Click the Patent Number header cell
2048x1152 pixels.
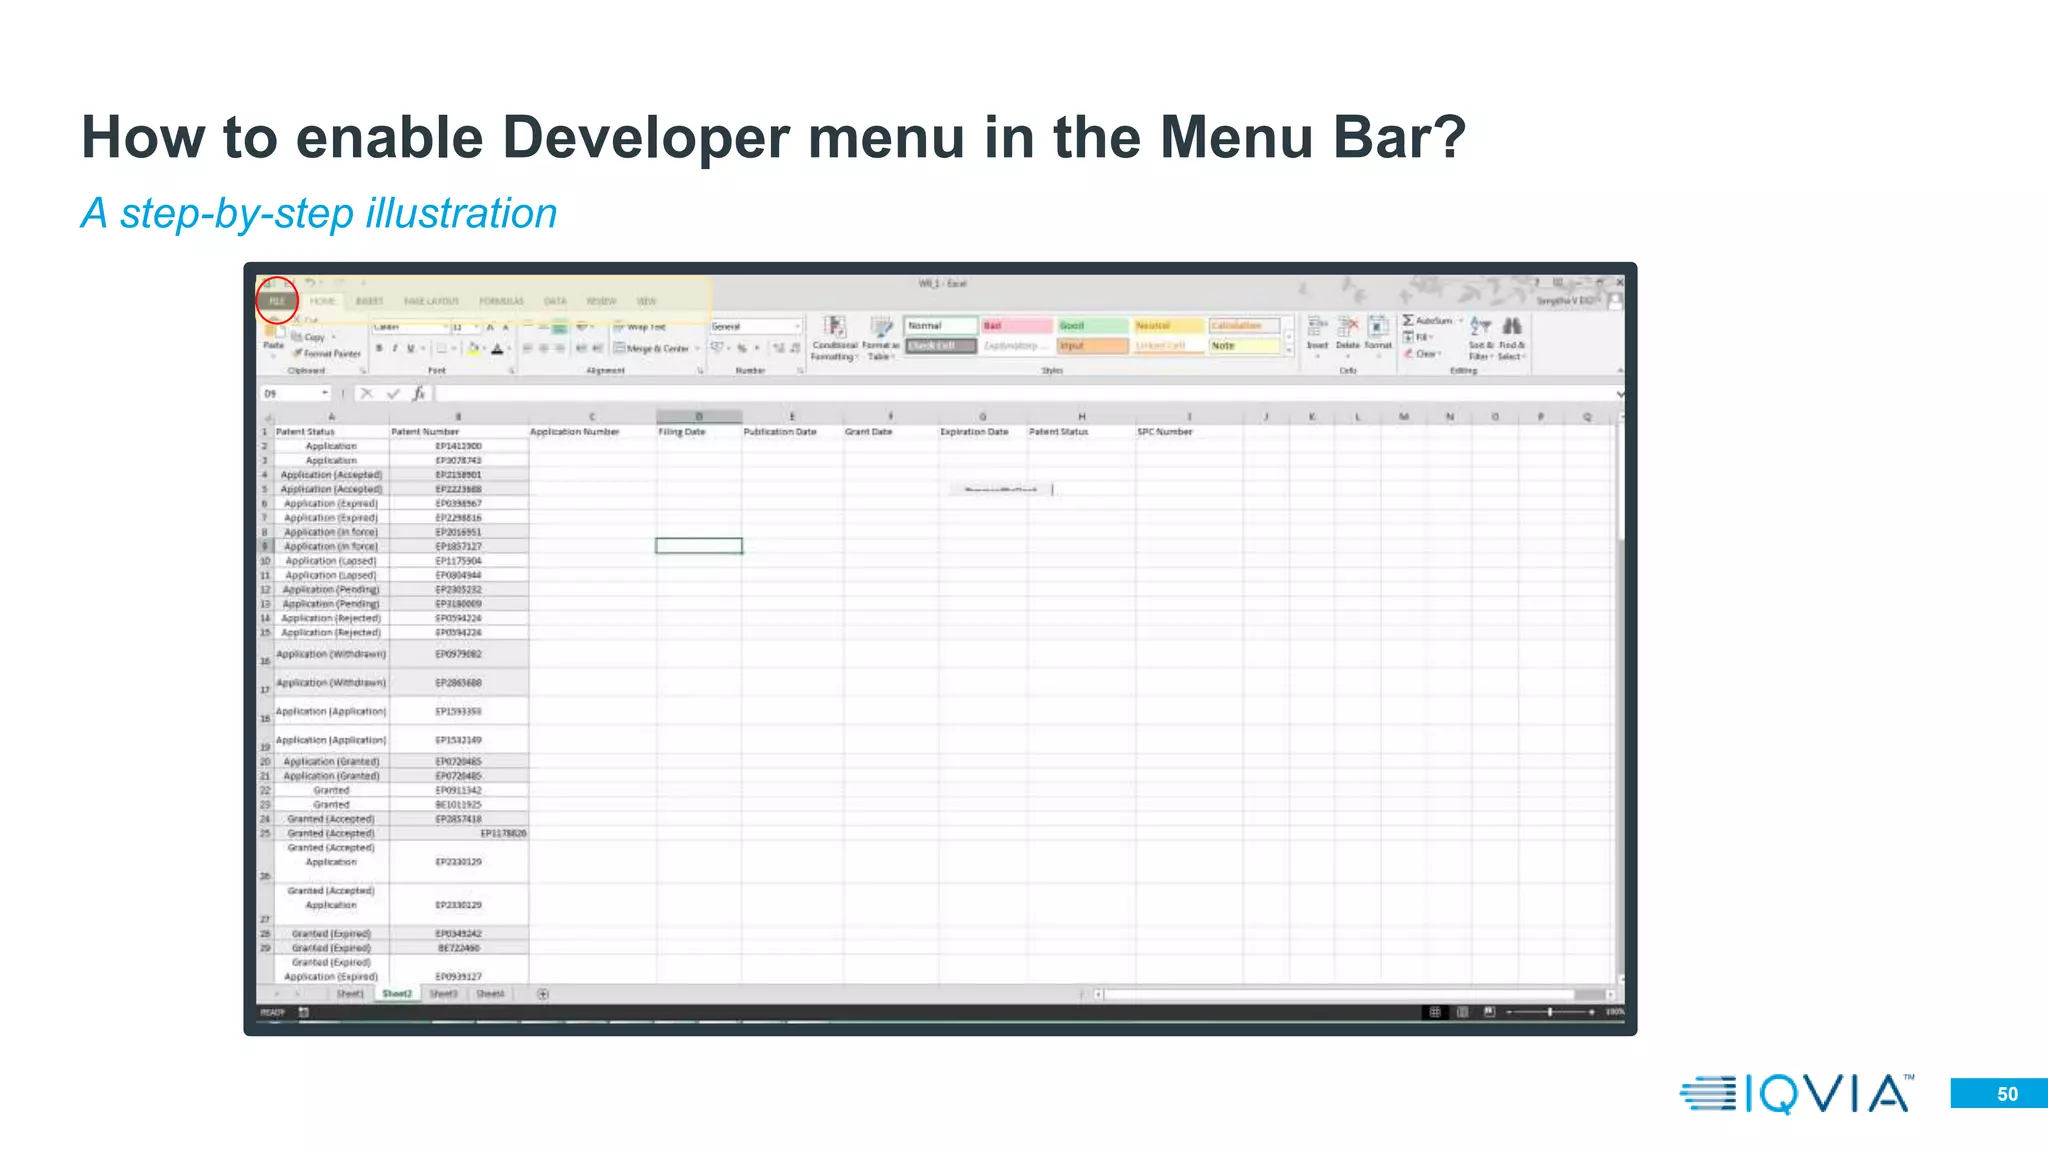(459, 432)
